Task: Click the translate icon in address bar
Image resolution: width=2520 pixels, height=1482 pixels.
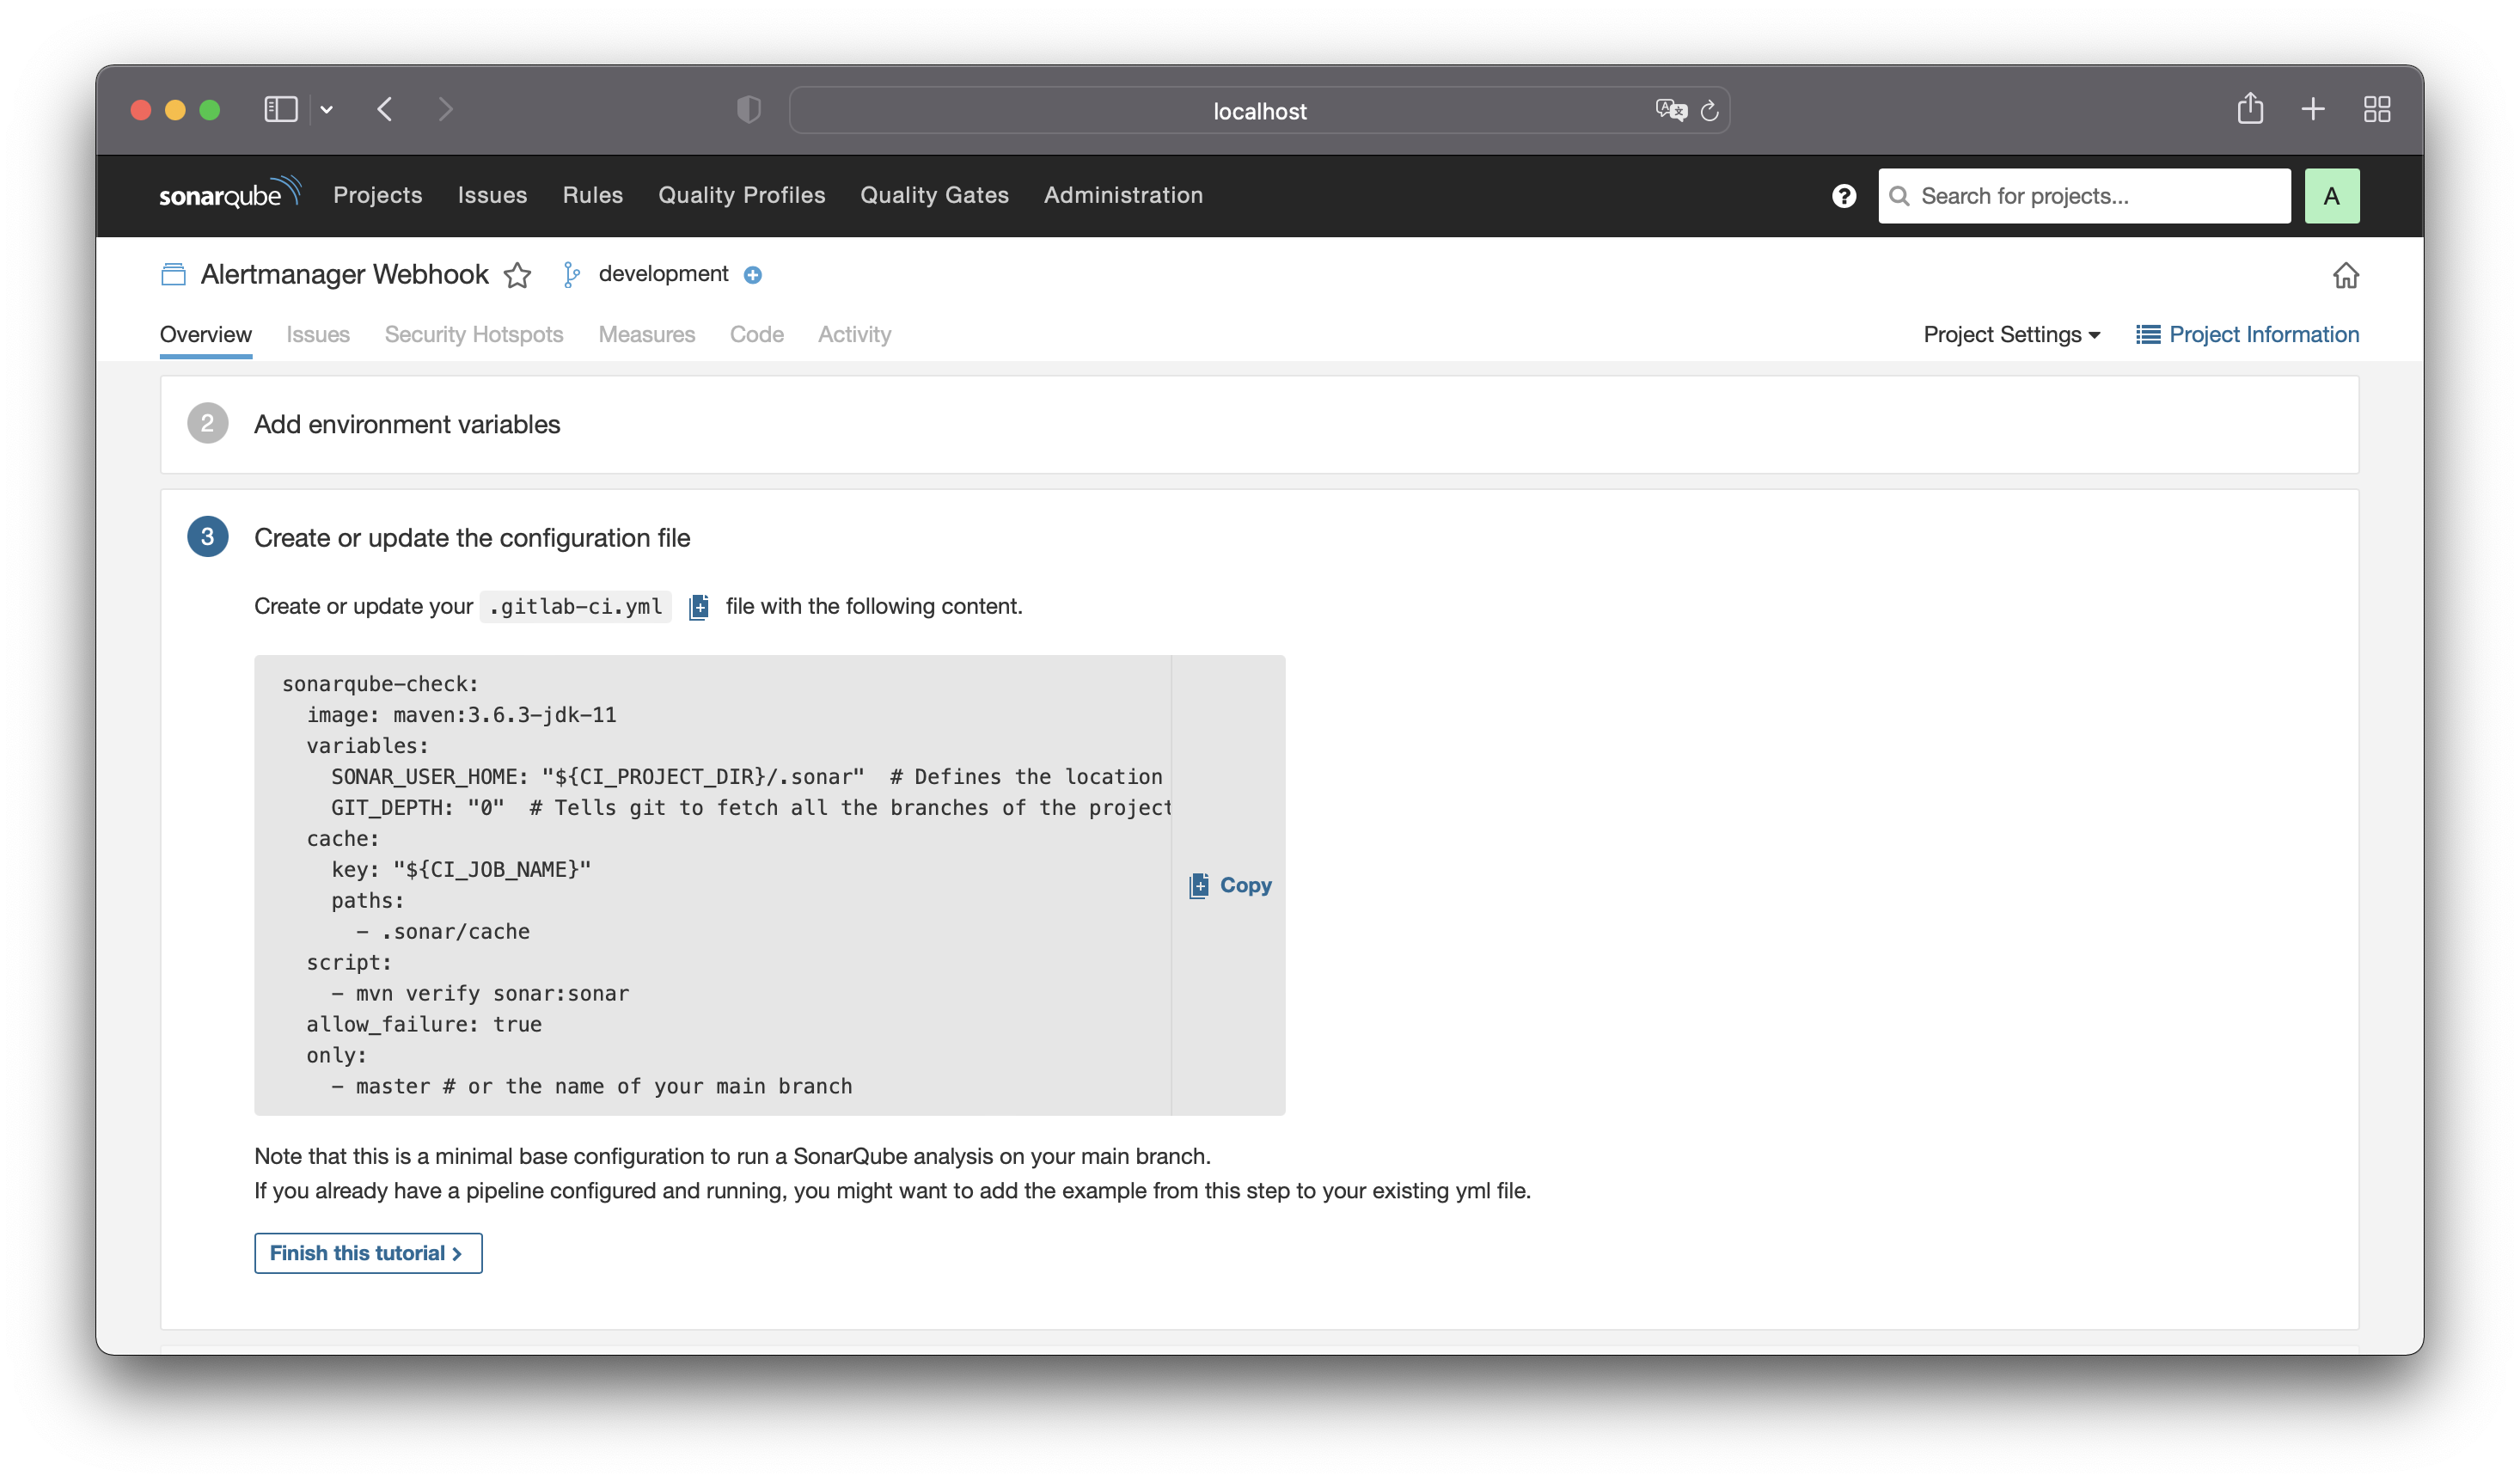Action: pyautogui.click(x=1670, y=110)
